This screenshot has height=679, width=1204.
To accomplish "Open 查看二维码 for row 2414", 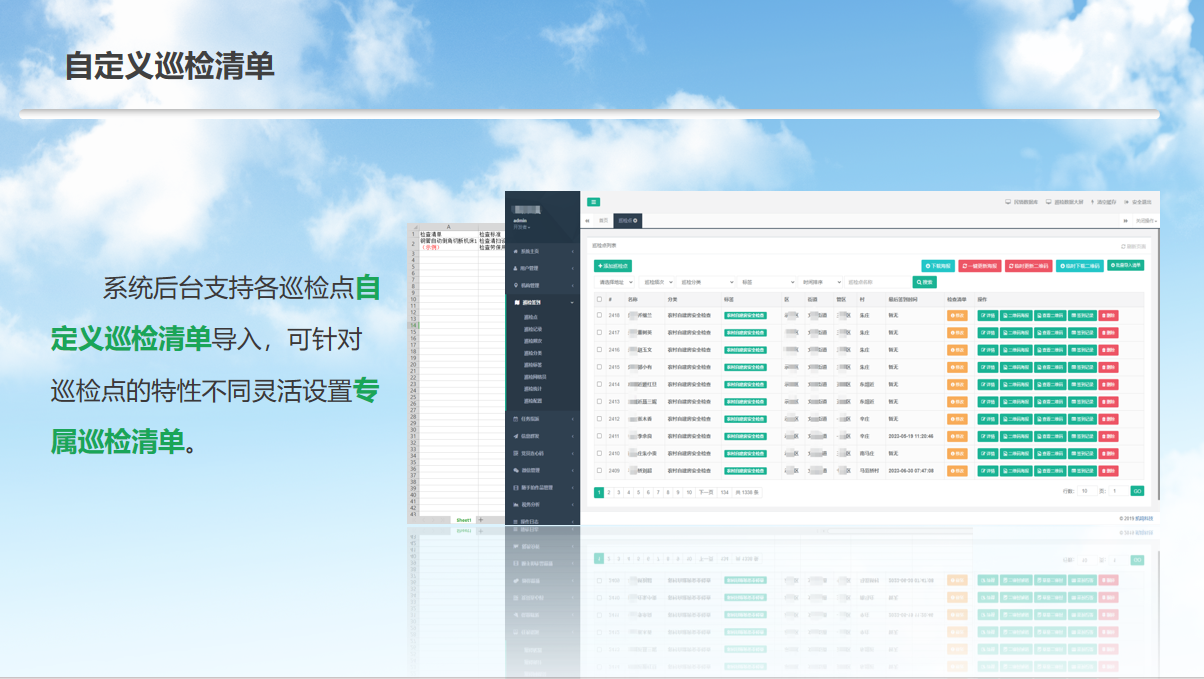I will pyautogui.click(x=1050, y=384).
